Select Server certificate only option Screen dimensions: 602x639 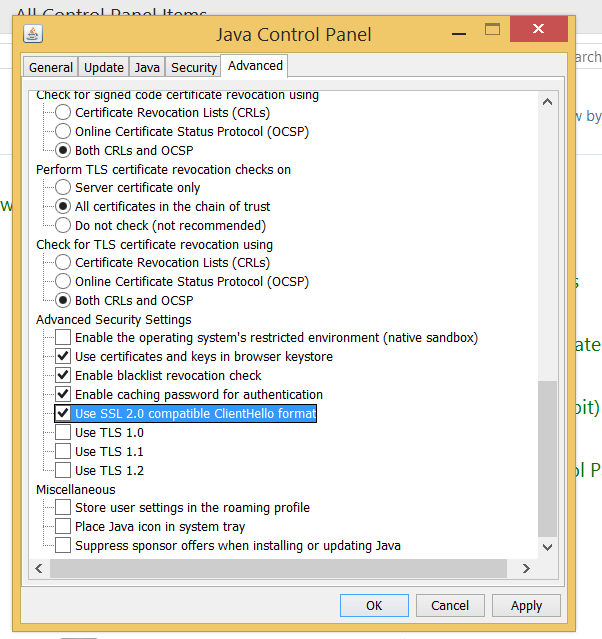pos(63,187)
